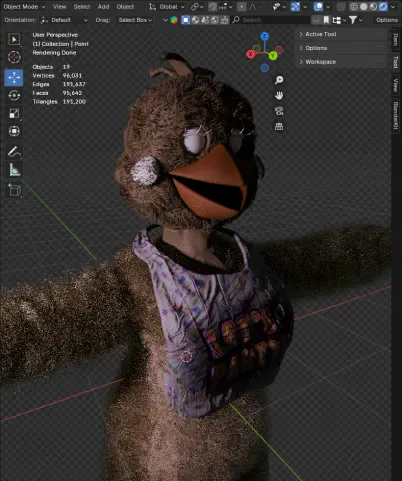Click the '(1) Collection | Point' label
Image resolution: width=402 pixels, height=481 pixels.
point(61,44)
